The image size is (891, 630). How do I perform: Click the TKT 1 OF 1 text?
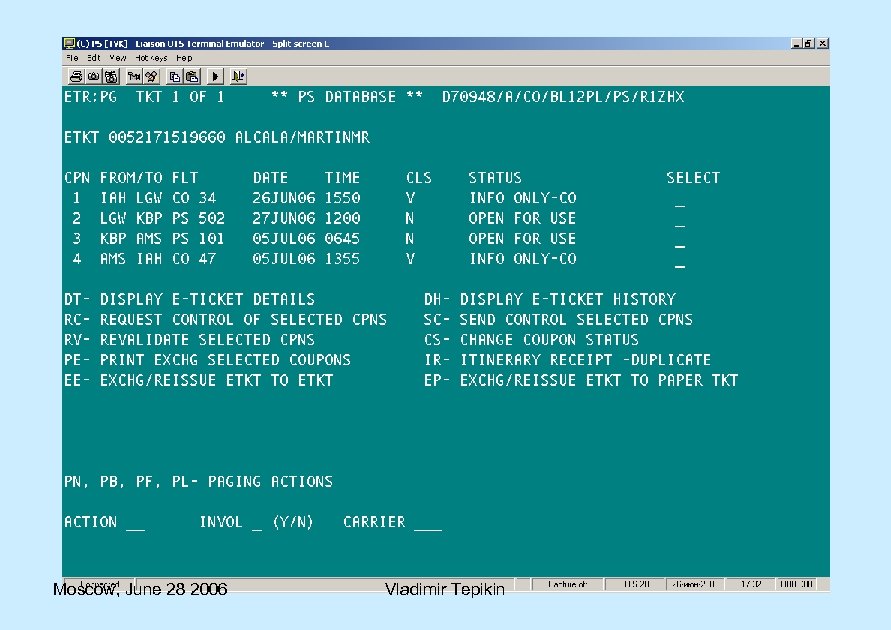point(180,97)
